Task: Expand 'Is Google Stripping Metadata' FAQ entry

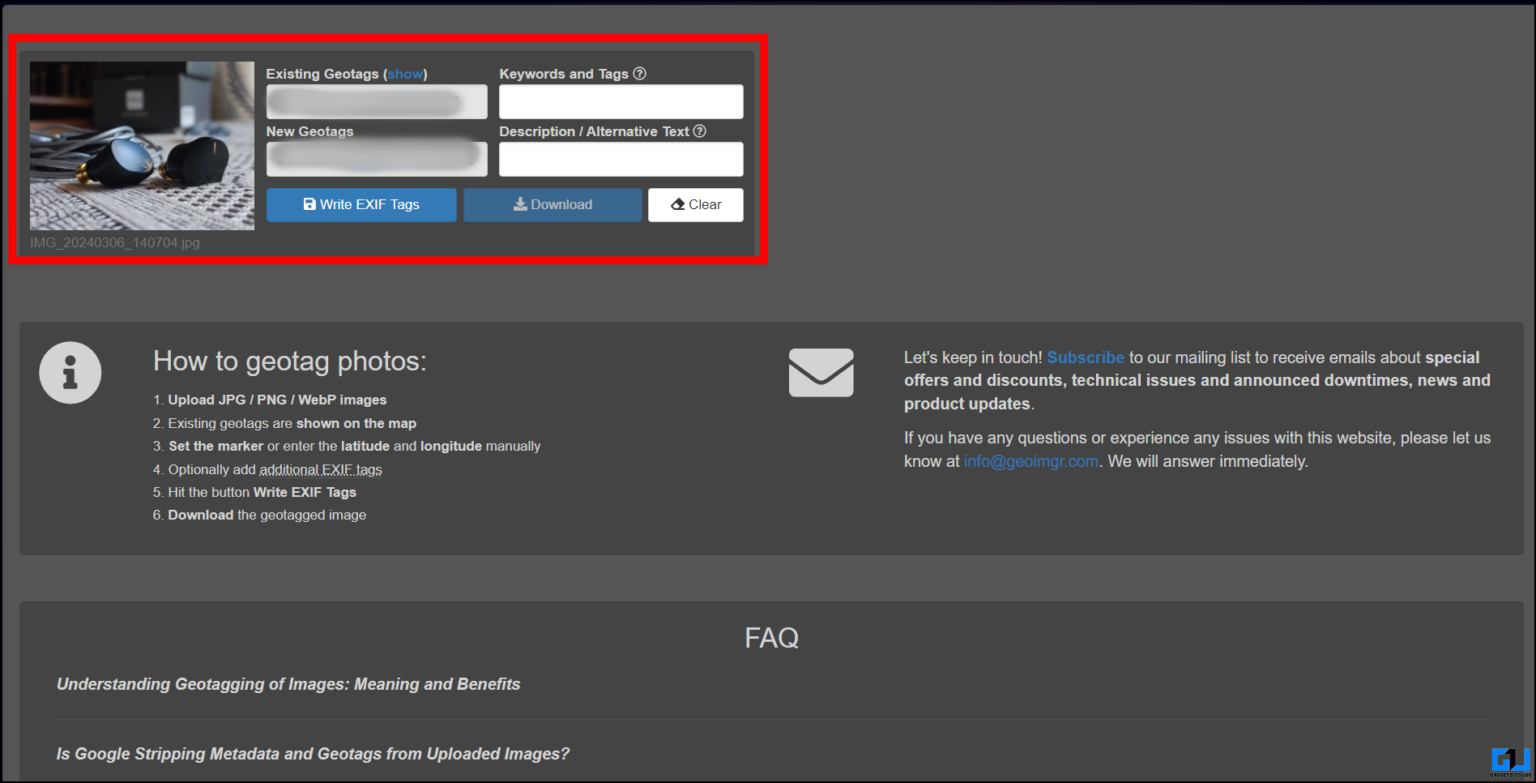Action: pos(313,754)
